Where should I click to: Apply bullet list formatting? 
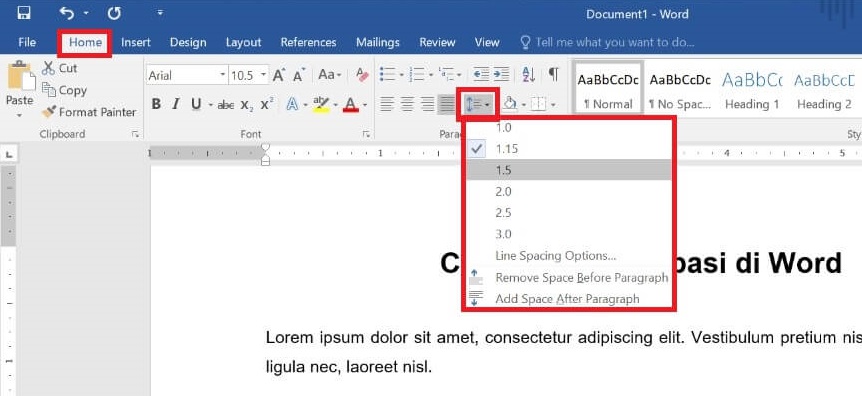(388, 74)
